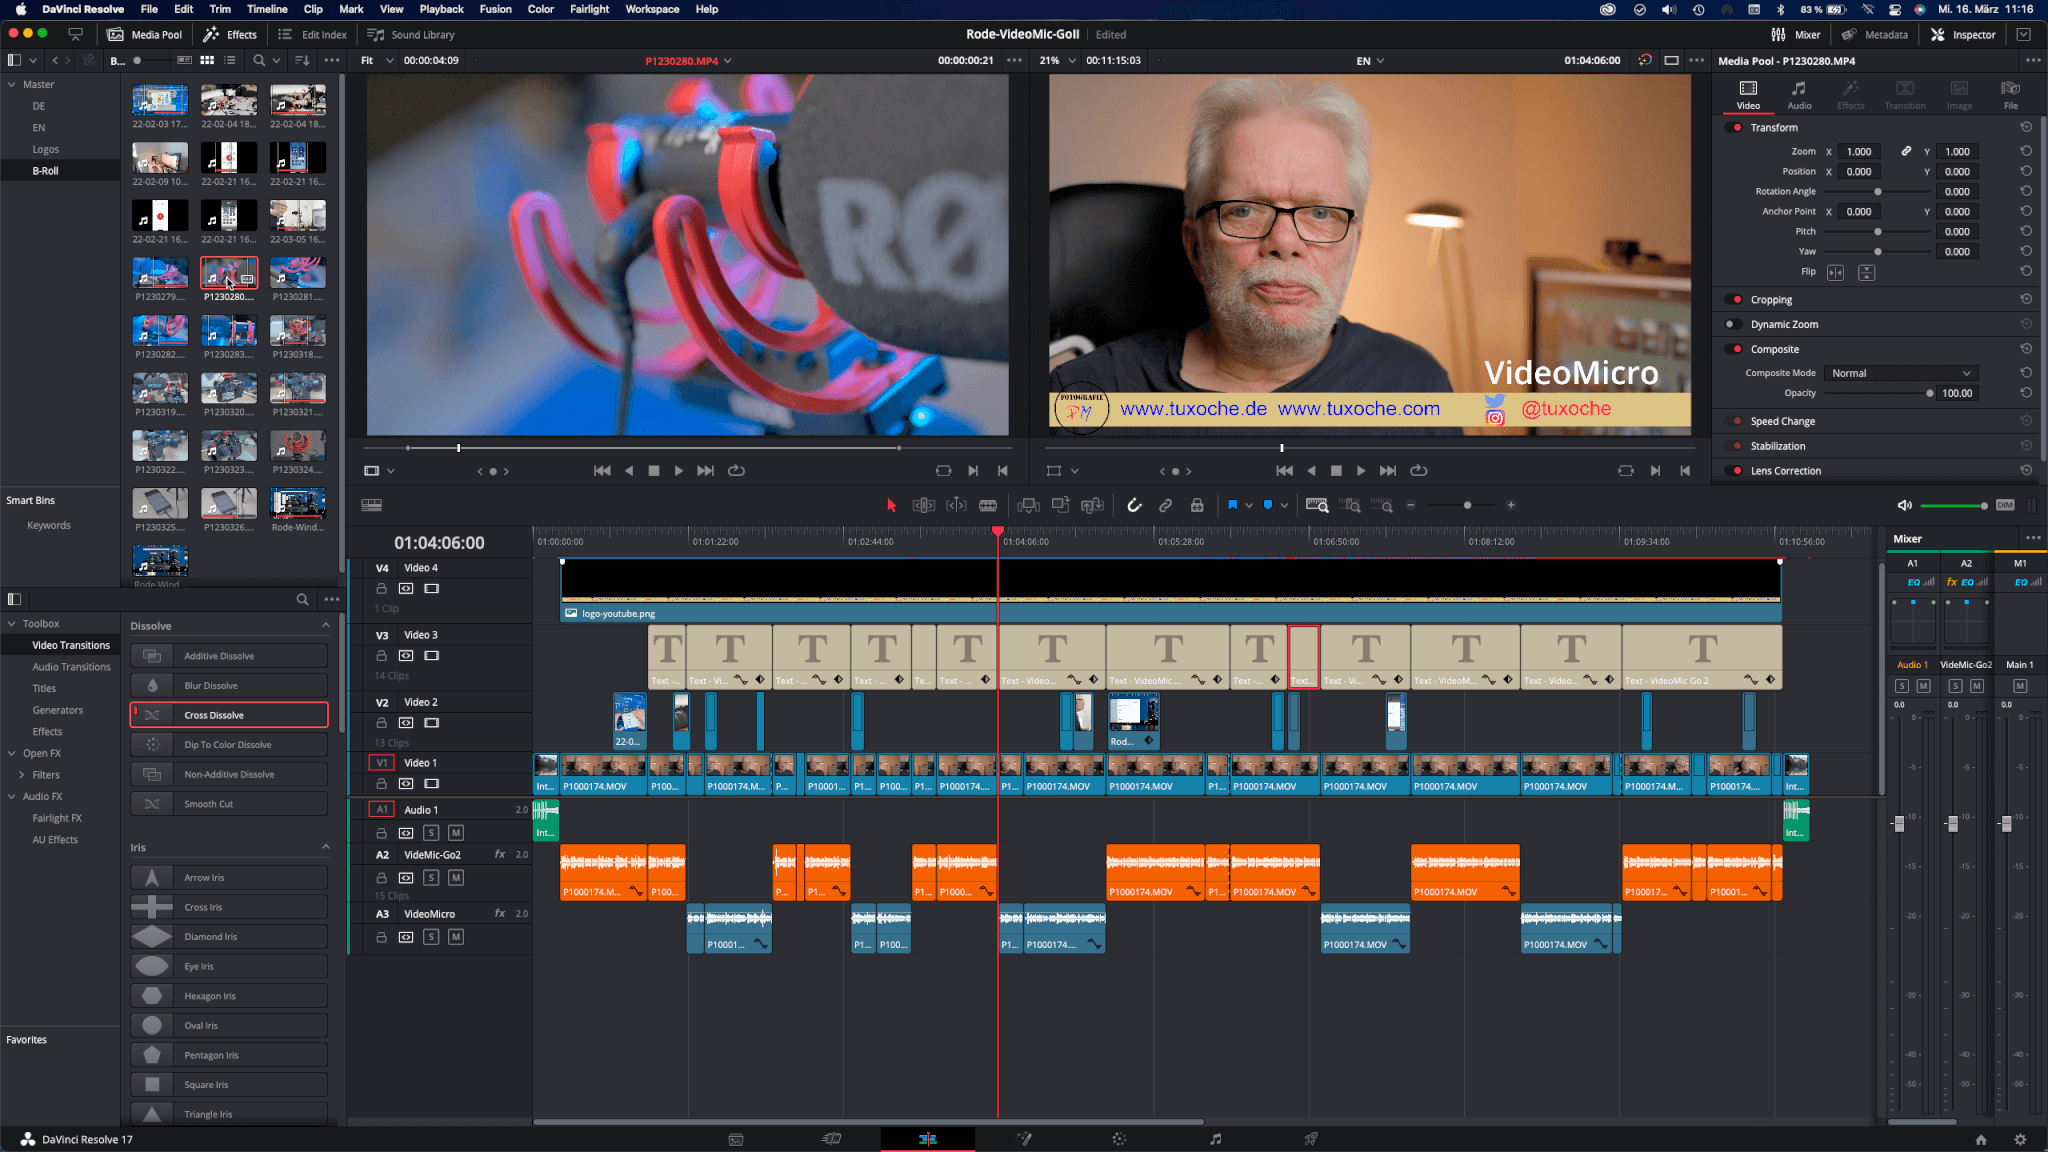Toggle loop playback in source viewer
Image resolution: width=2048 pixels, height=1152 pixels.
tap(737, 471)
